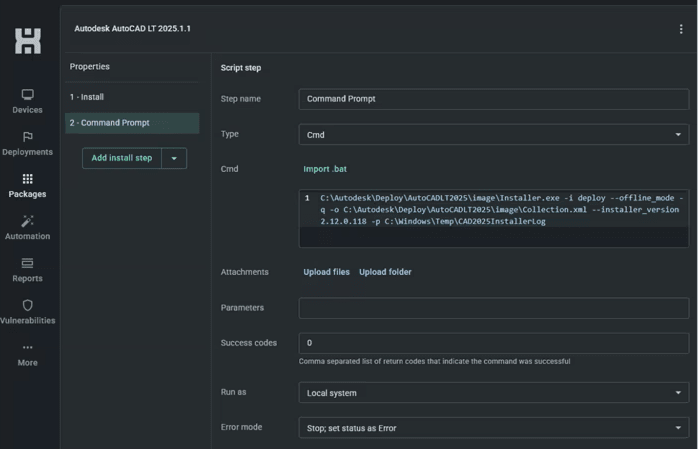Go to Deployments in the sidebar
The height and width of the screenshot is (449, 698).
(28, 144)
